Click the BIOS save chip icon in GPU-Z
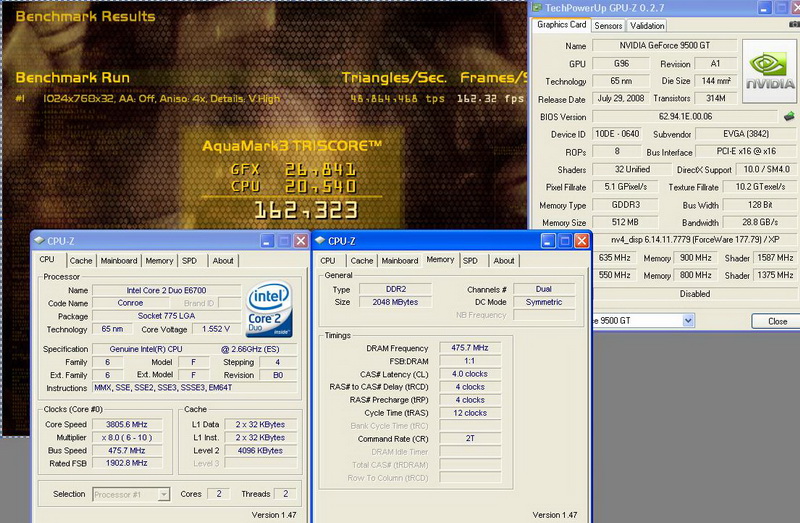This screenshot has width=800, height=523. (789, 116)
